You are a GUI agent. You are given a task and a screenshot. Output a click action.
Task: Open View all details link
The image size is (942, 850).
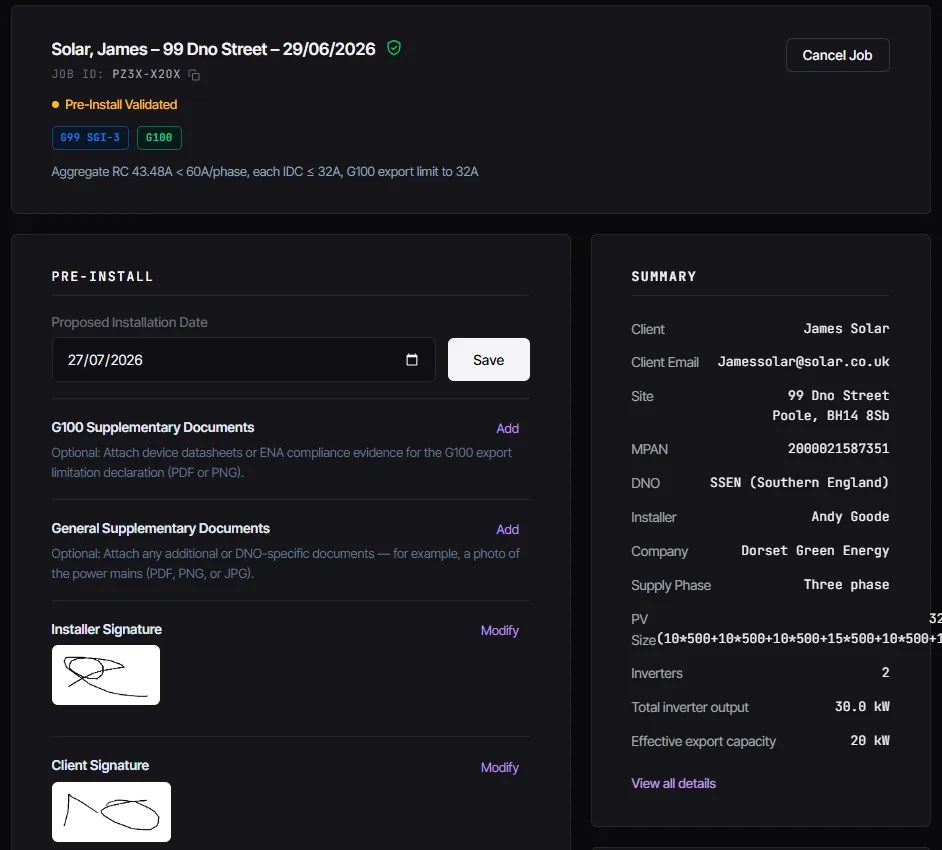click(x=673, y=783)
